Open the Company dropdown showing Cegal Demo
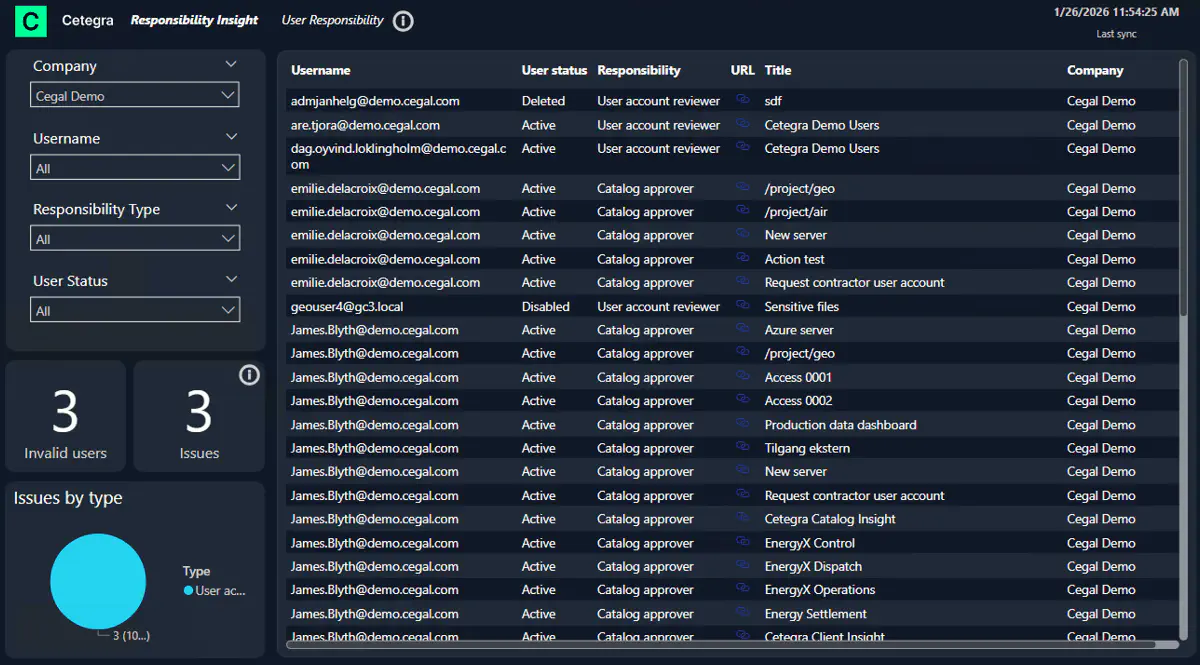Screen dimensions: 1200x665 click(135, 96)
